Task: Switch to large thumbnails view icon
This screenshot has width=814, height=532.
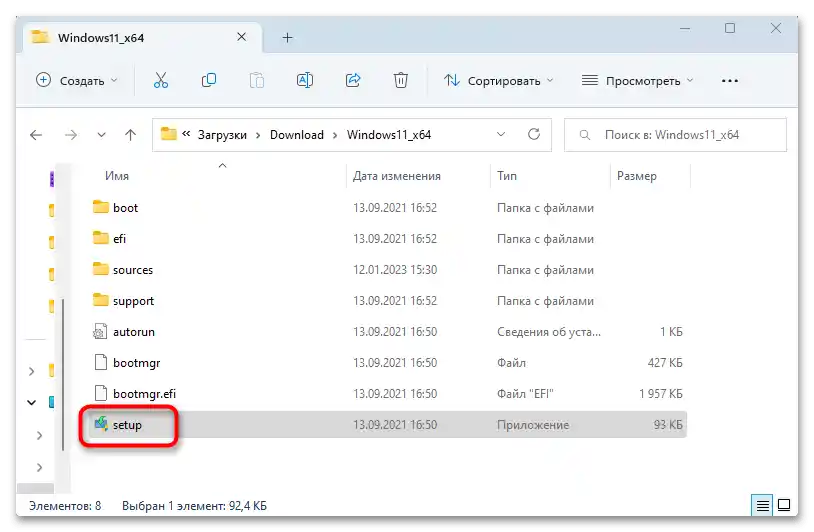Action: click(x=784, y=505)
